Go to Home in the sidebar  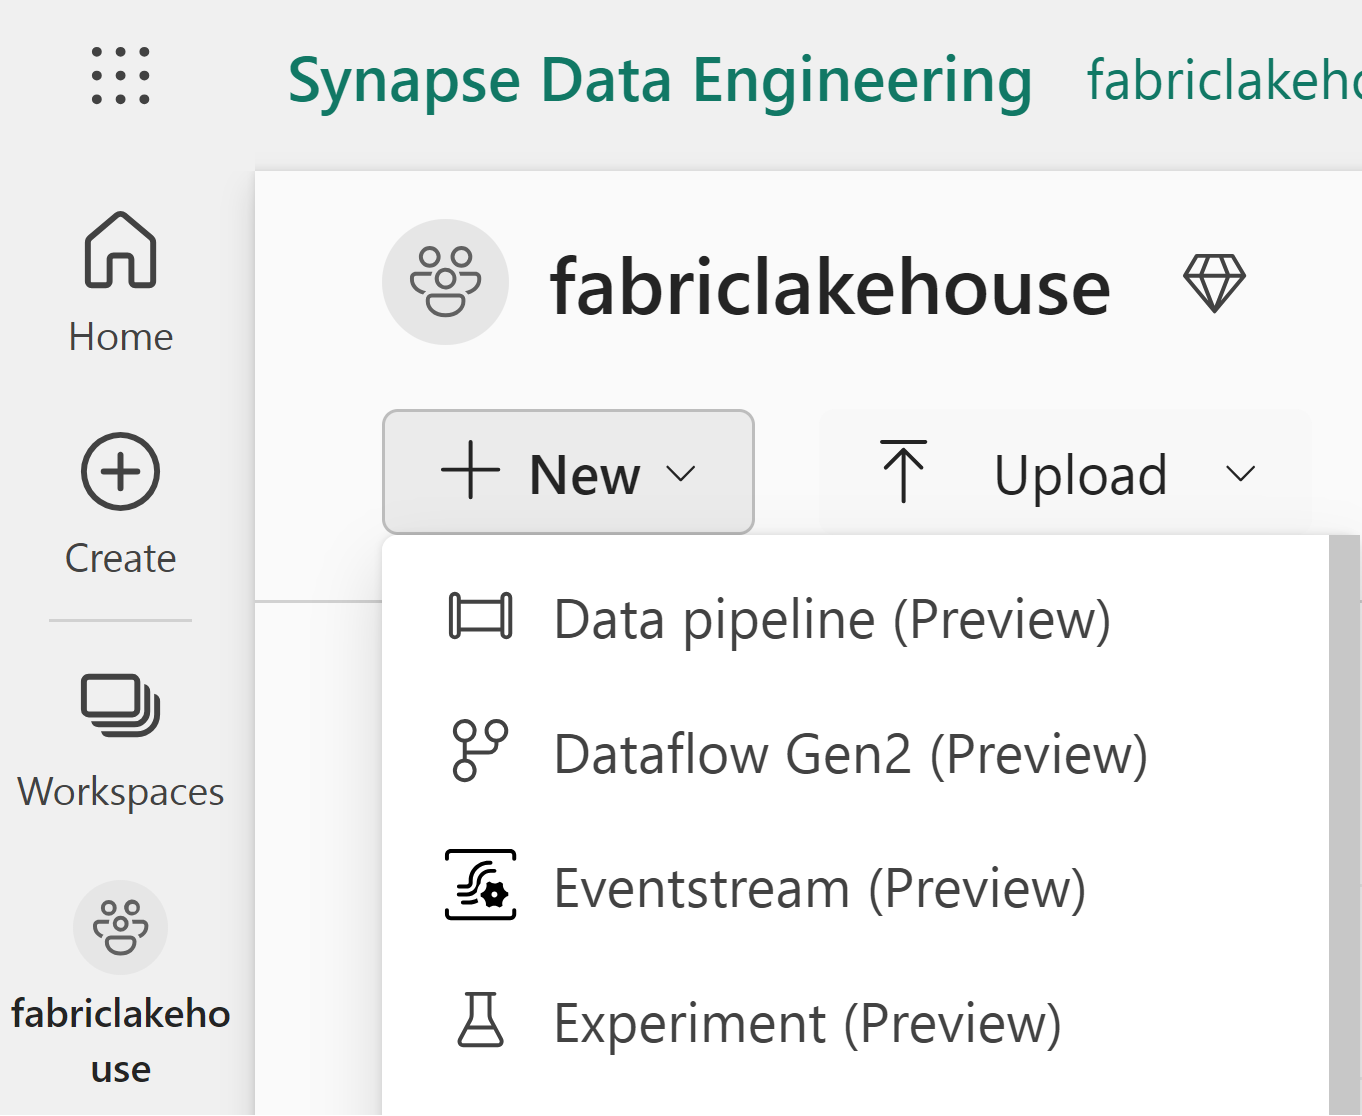tap(121, 284)
